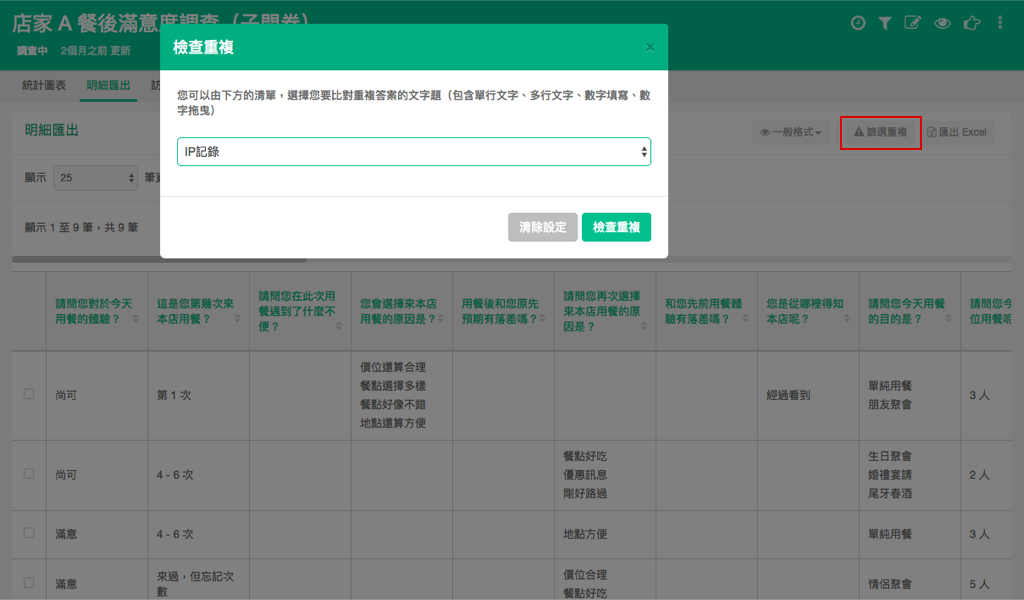Click the 篩選重複 warning button
The height and width of the screenshot is (600, 1024).
tap(880, 132)
